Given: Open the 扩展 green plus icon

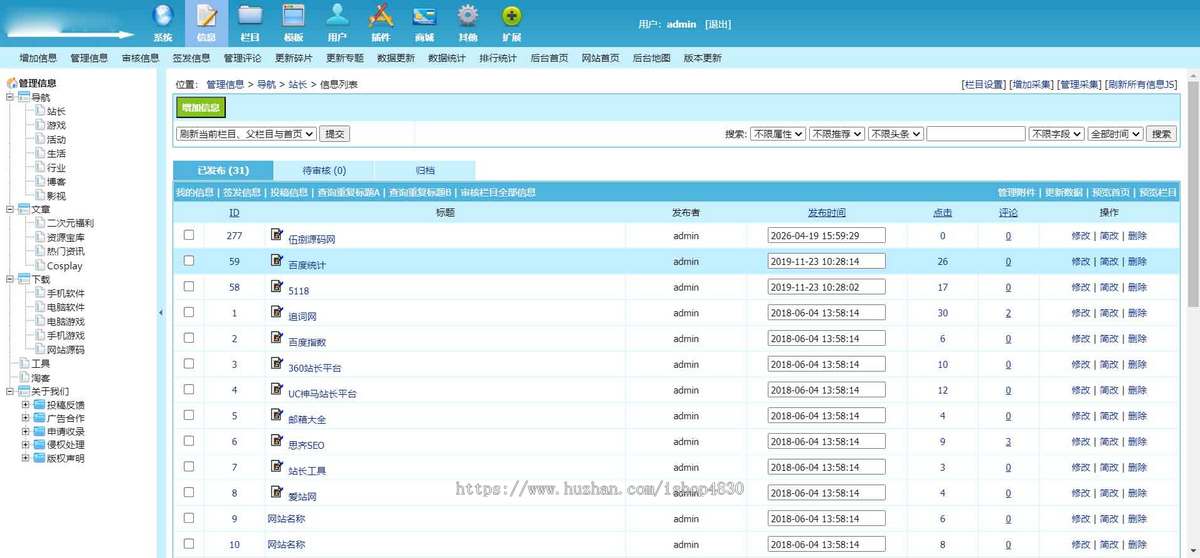Looking at the screenshot, I should point(511,16).
